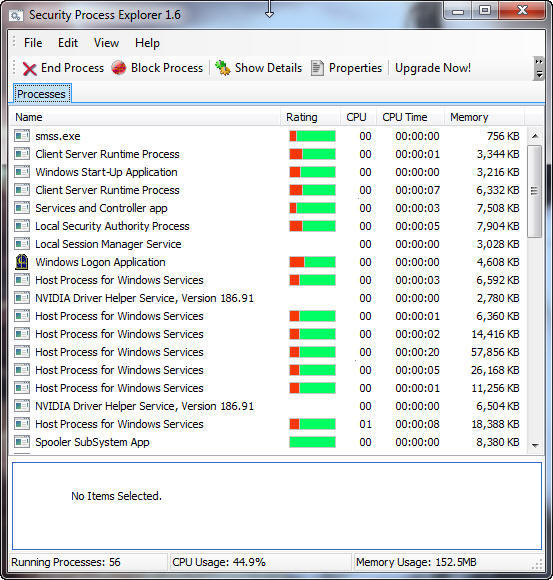Image resolution: width=553 pixels, height=580 pixels.
Task: Click the rating bar of smss.exe
Action: 313,136
